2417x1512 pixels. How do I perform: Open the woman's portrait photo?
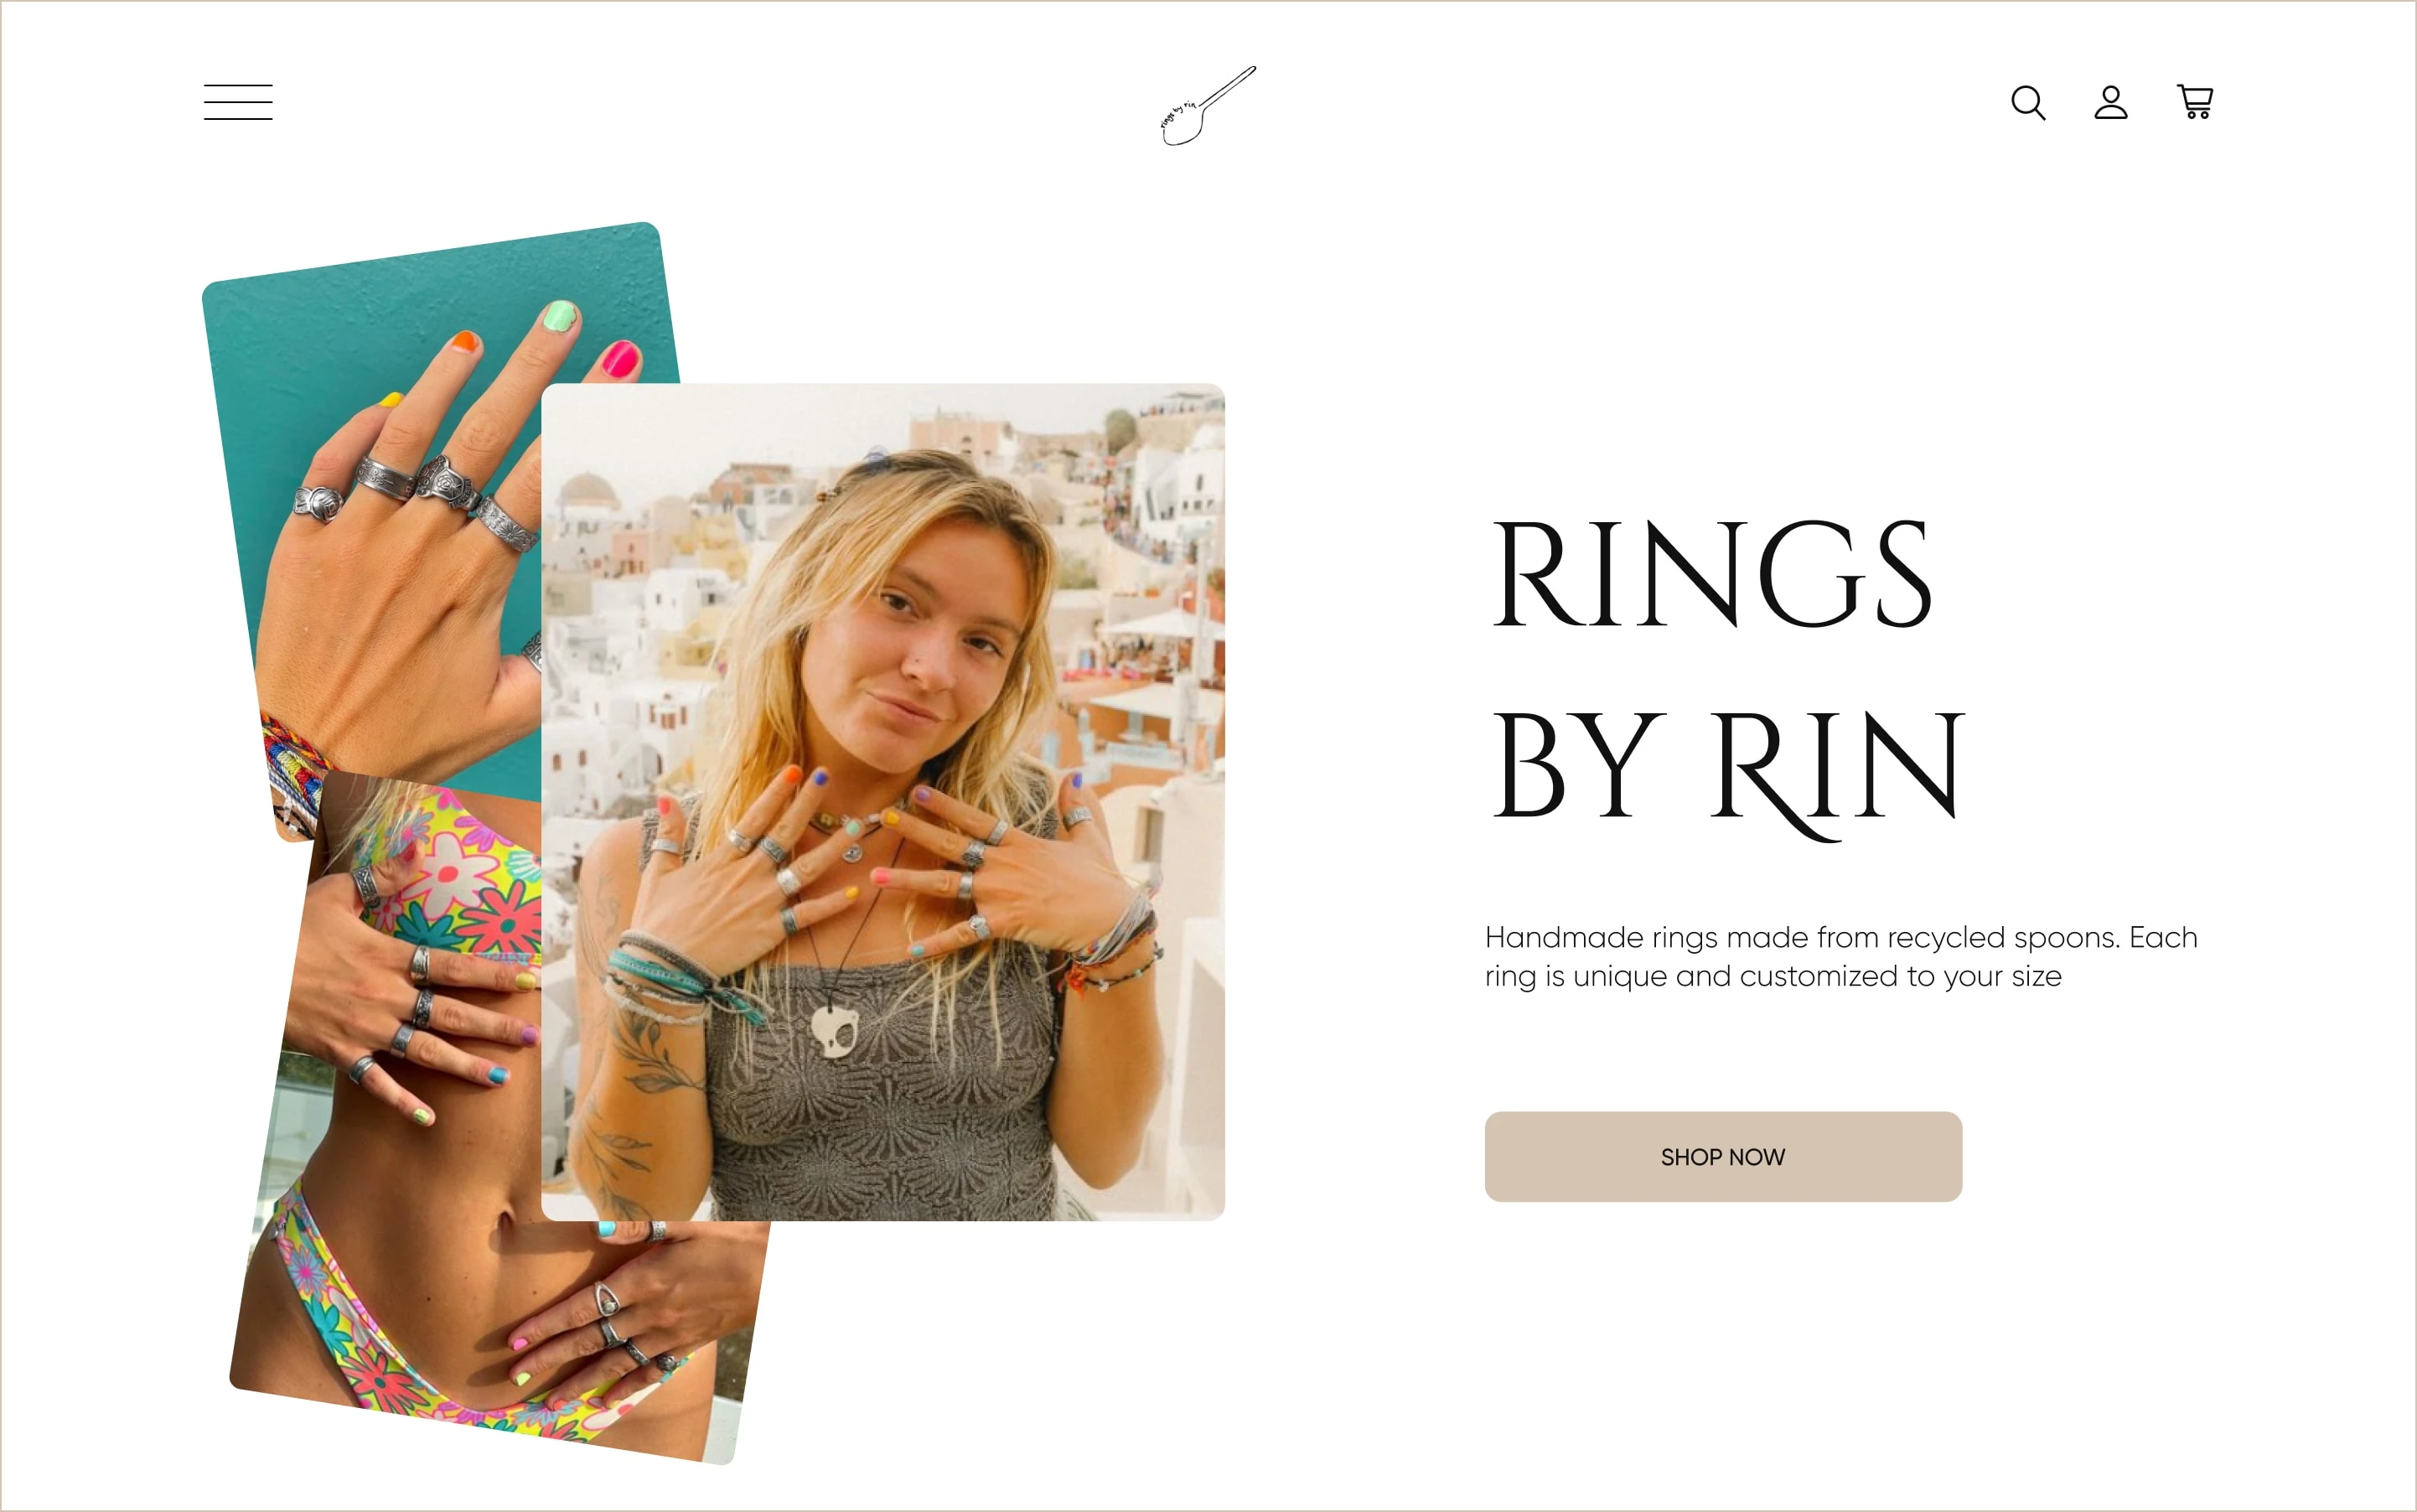[x=883, y=802]
